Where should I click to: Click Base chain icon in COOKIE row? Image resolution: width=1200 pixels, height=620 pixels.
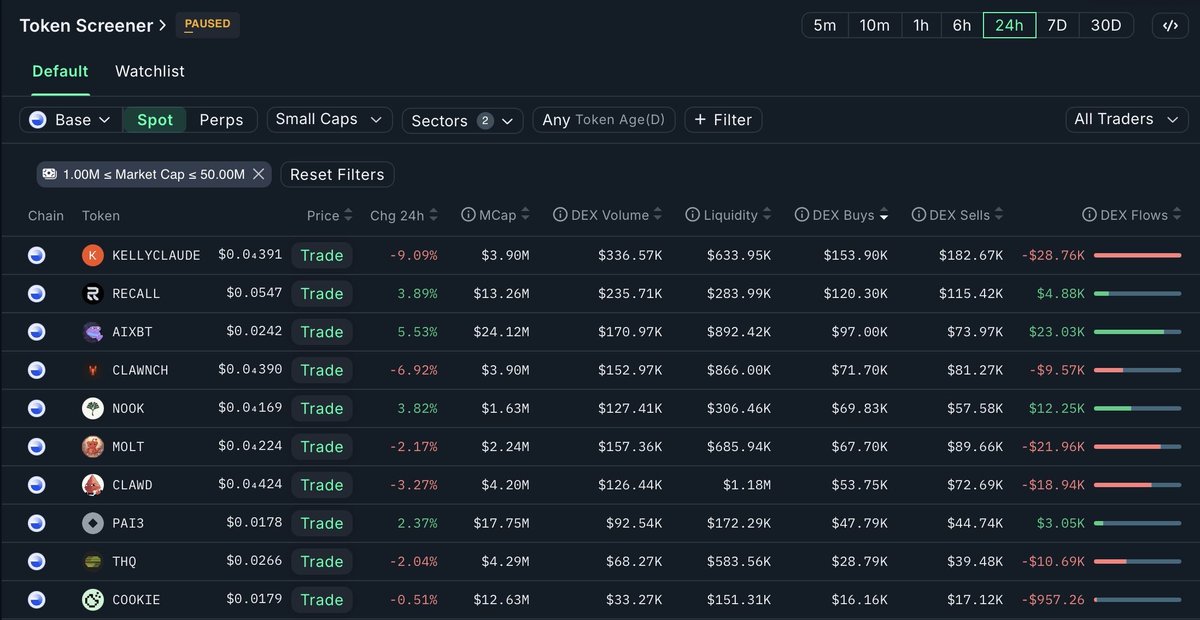click(37, 600)
